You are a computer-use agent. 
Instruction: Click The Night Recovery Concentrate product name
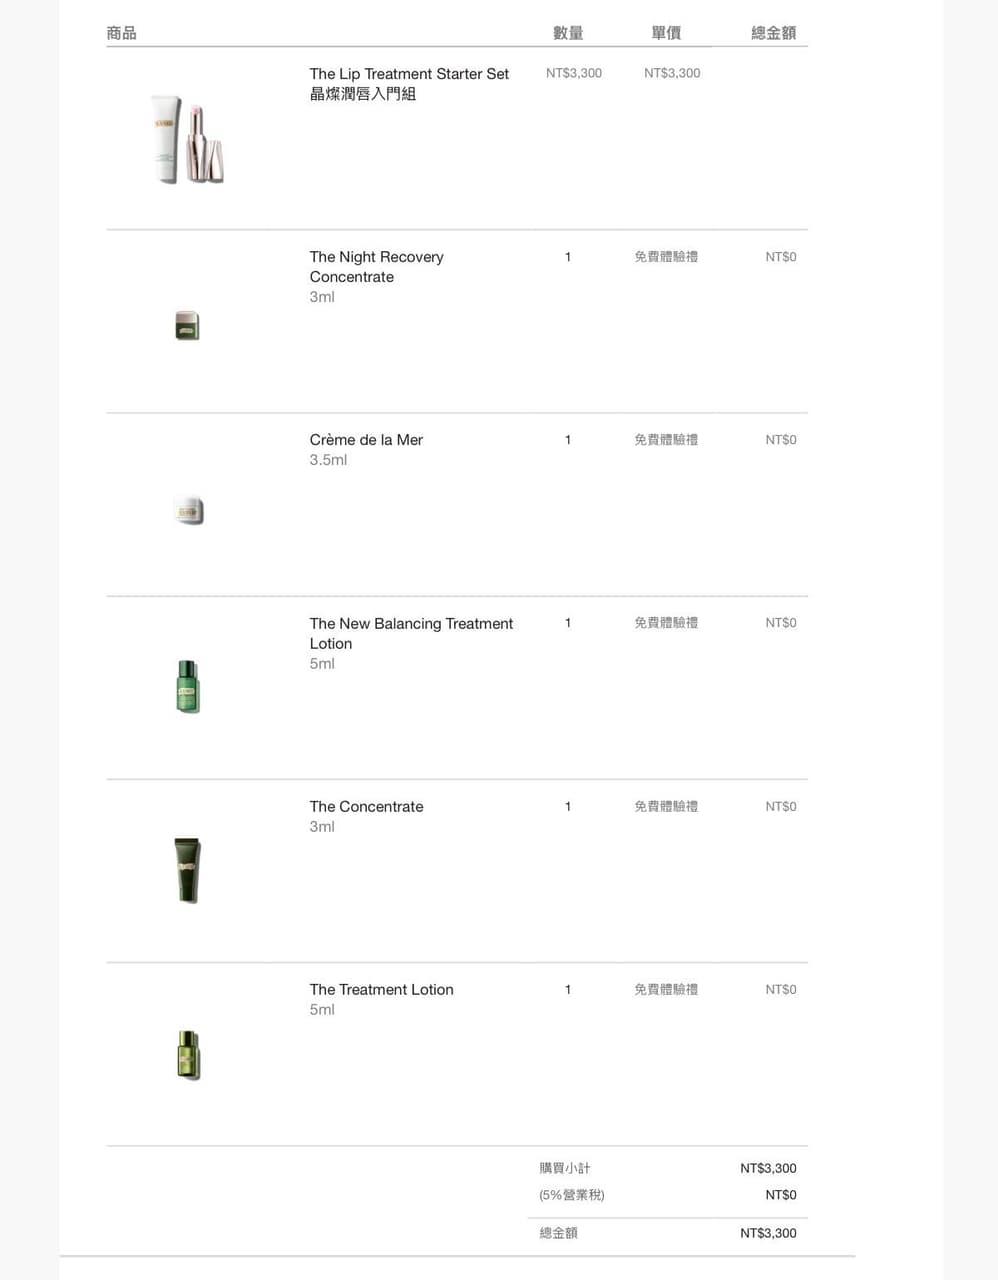click(x=376, y=267)
